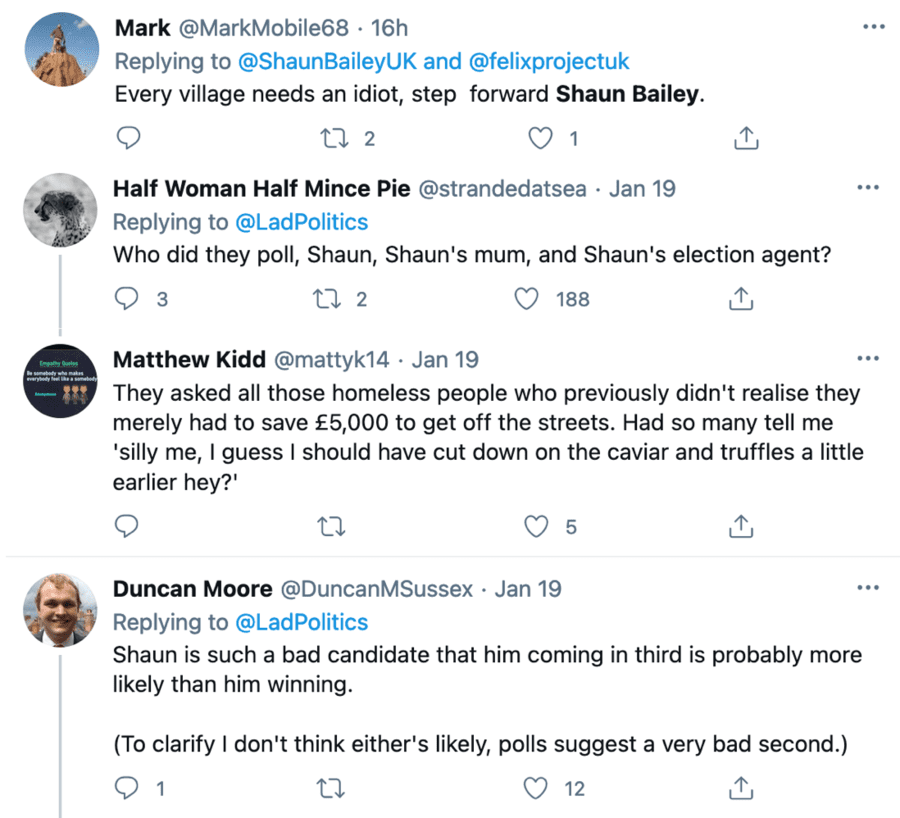Share Matthew Kidd's tweet

tap(741, 525)
